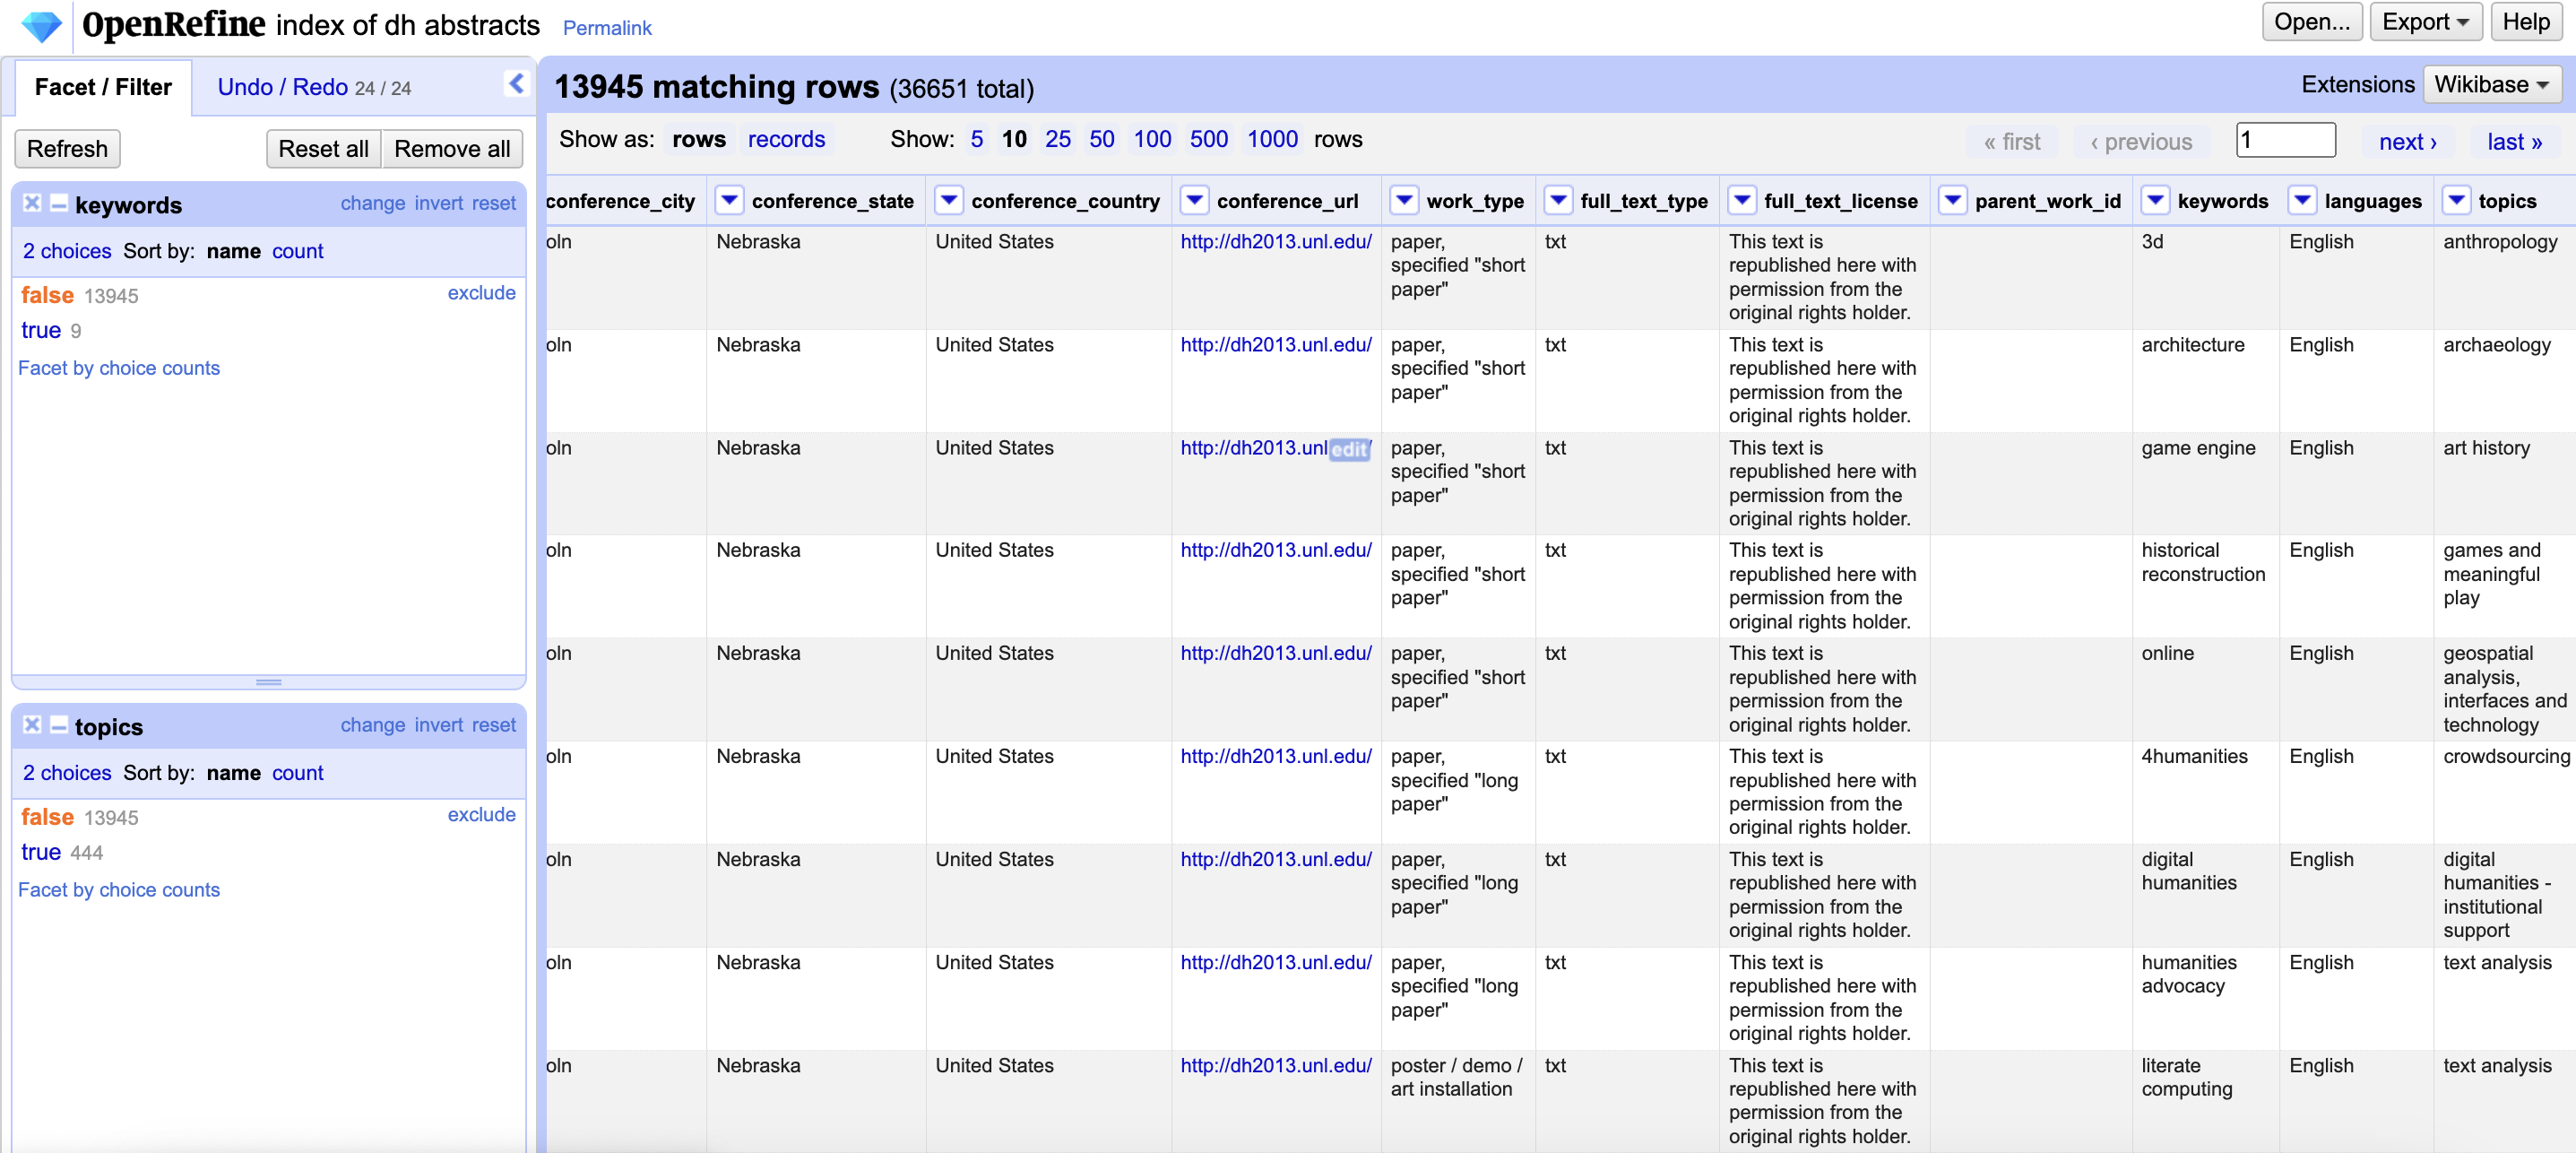Open conference_state column menu arrow
Screen dimensions: 2576x1153
(730, 201)
